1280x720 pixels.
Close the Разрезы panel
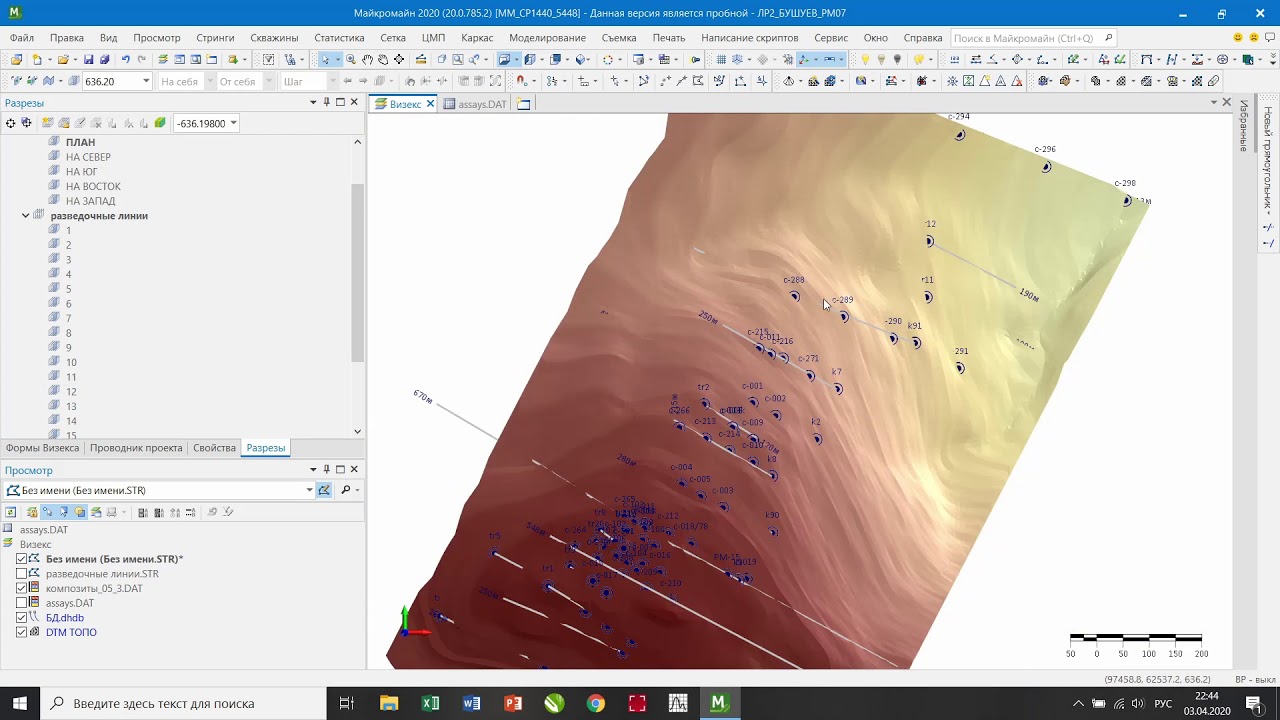354,102
